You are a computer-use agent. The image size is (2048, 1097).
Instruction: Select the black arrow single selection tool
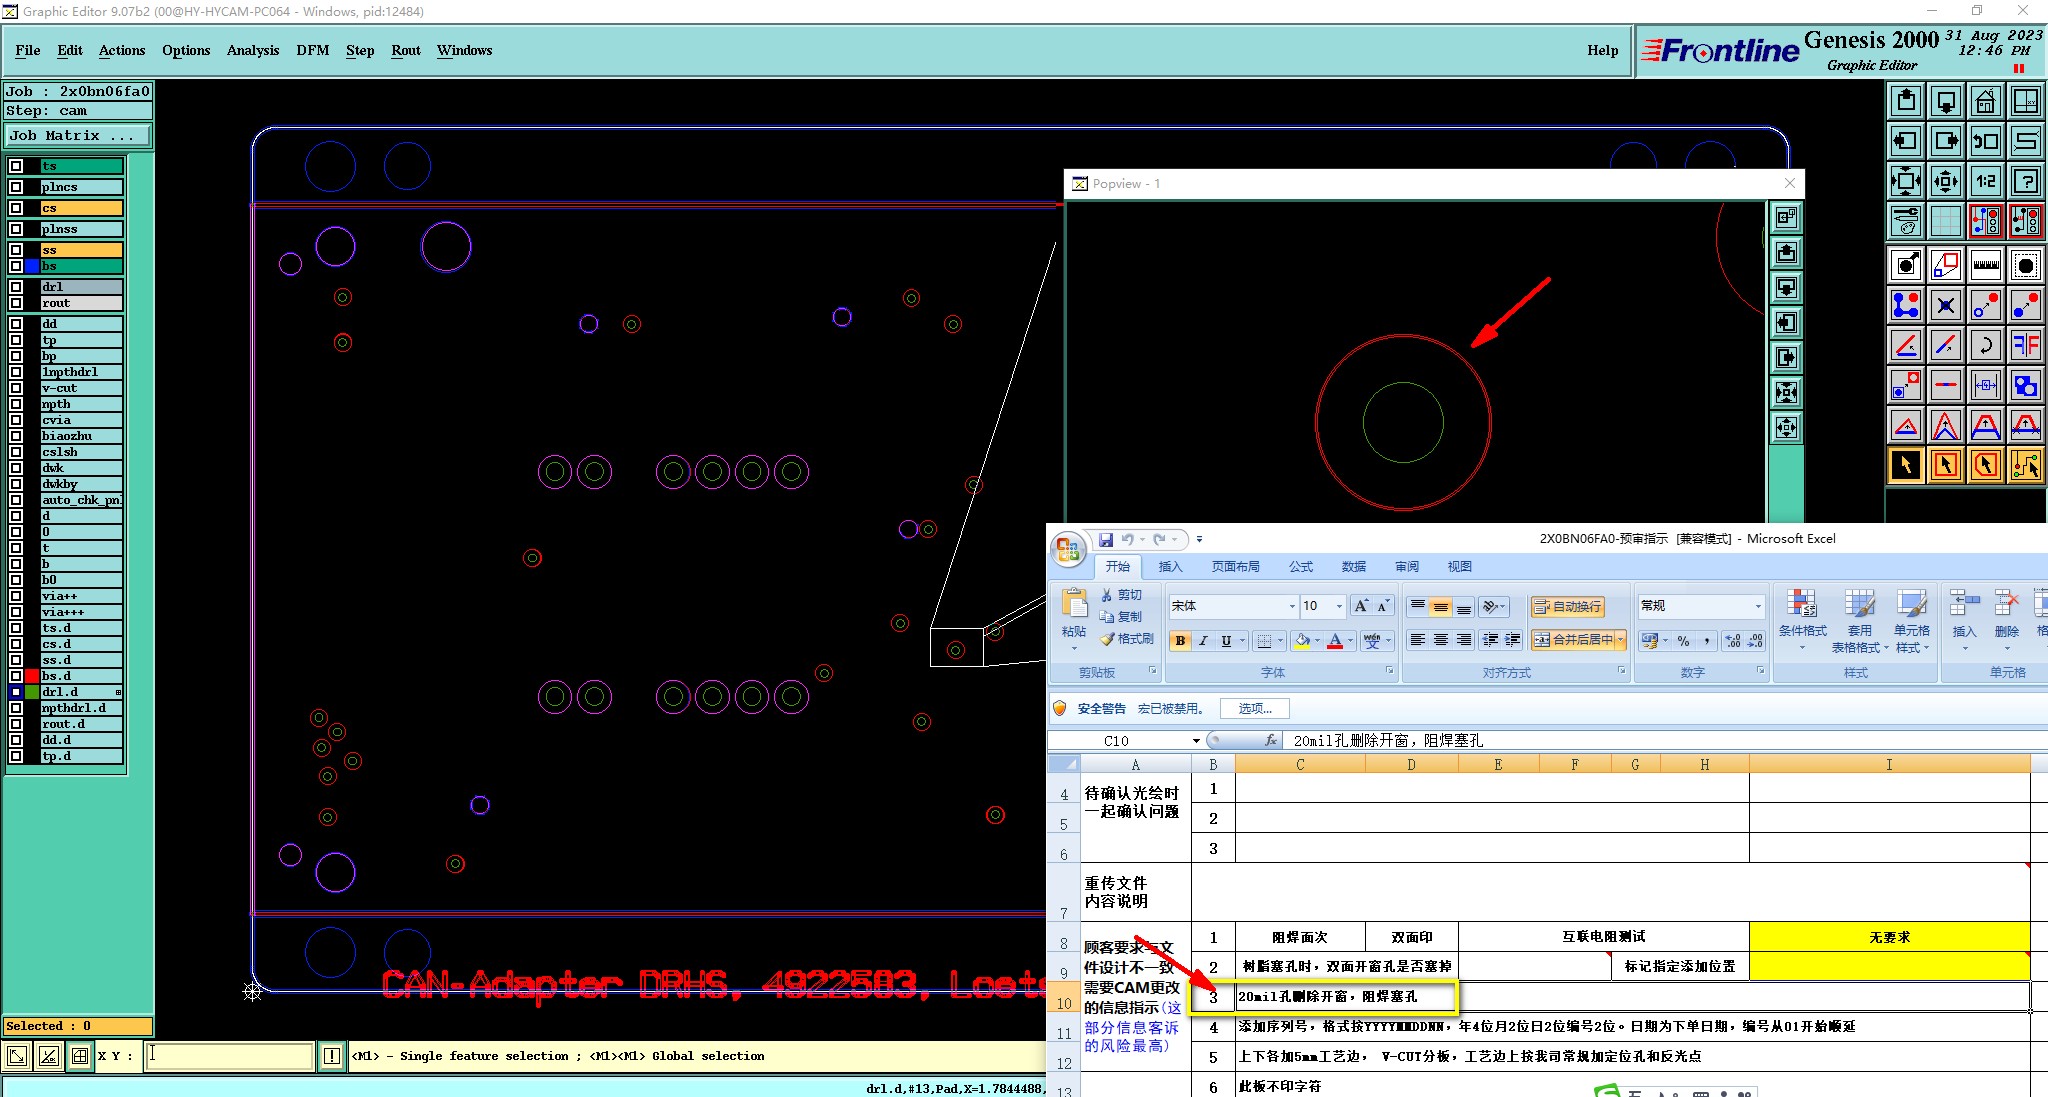1906,465
